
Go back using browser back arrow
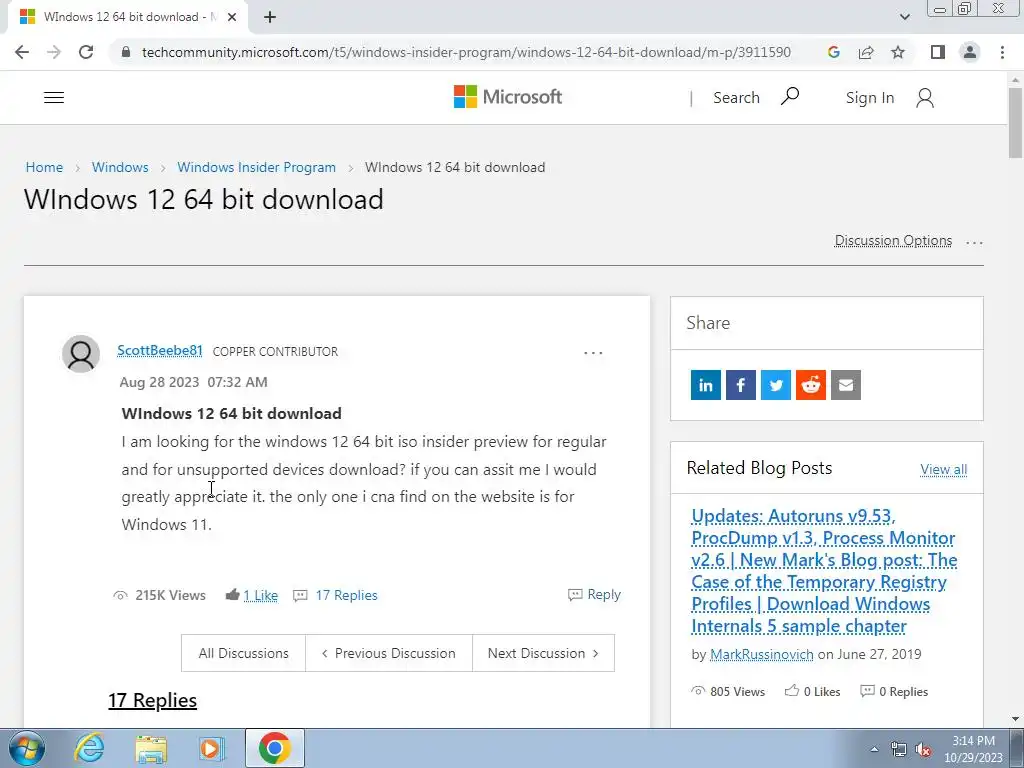coord(22,52)
